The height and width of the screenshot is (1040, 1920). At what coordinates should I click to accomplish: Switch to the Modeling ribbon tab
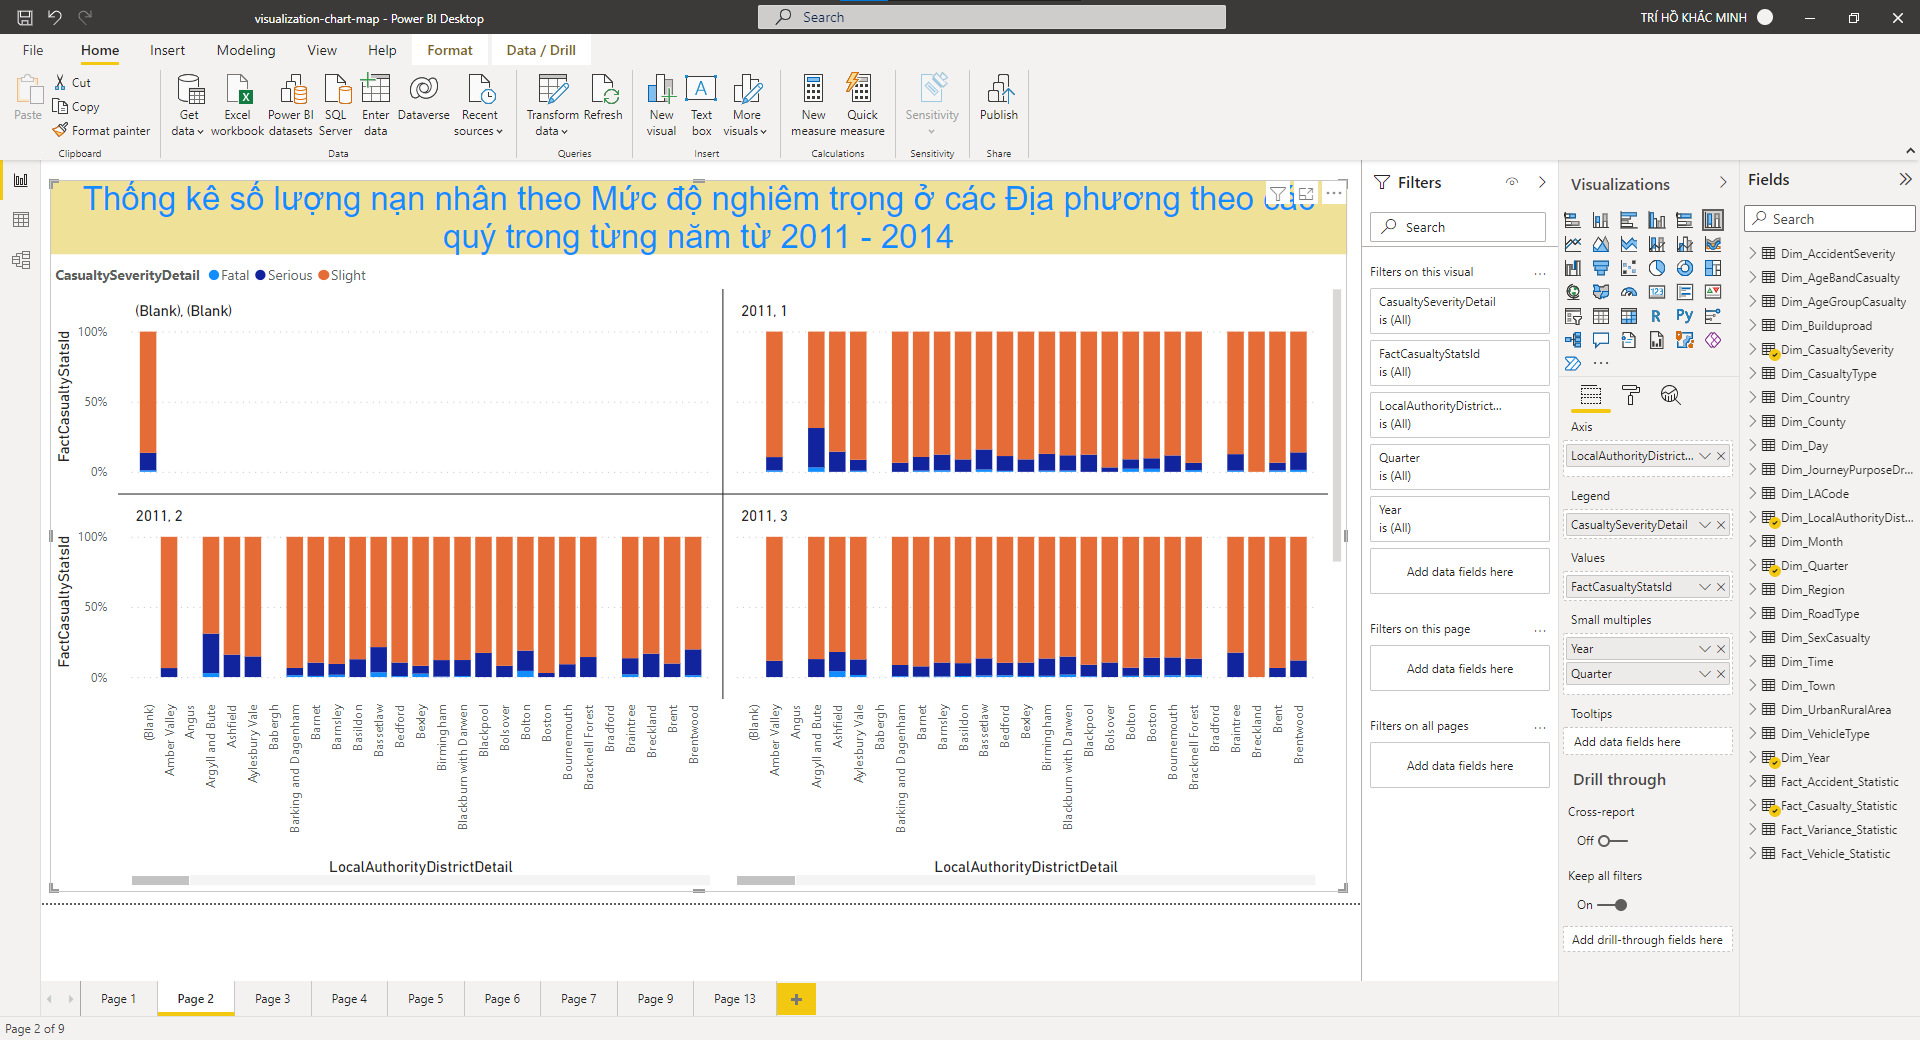pos(246,50)
